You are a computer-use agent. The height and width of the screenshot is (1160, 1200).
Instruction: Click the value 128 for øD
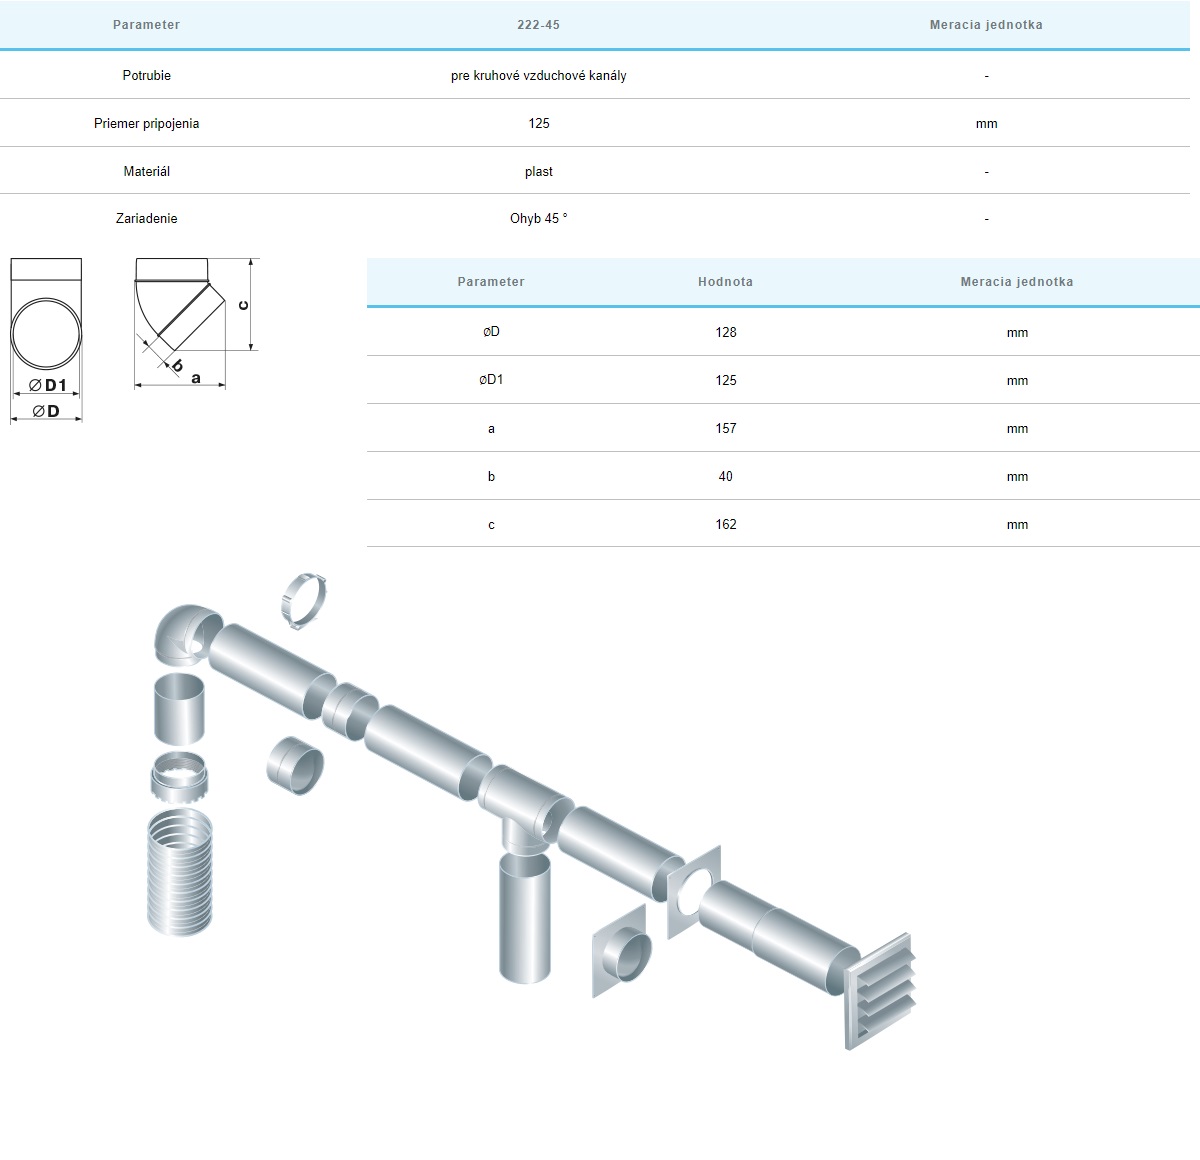point(725,333)
